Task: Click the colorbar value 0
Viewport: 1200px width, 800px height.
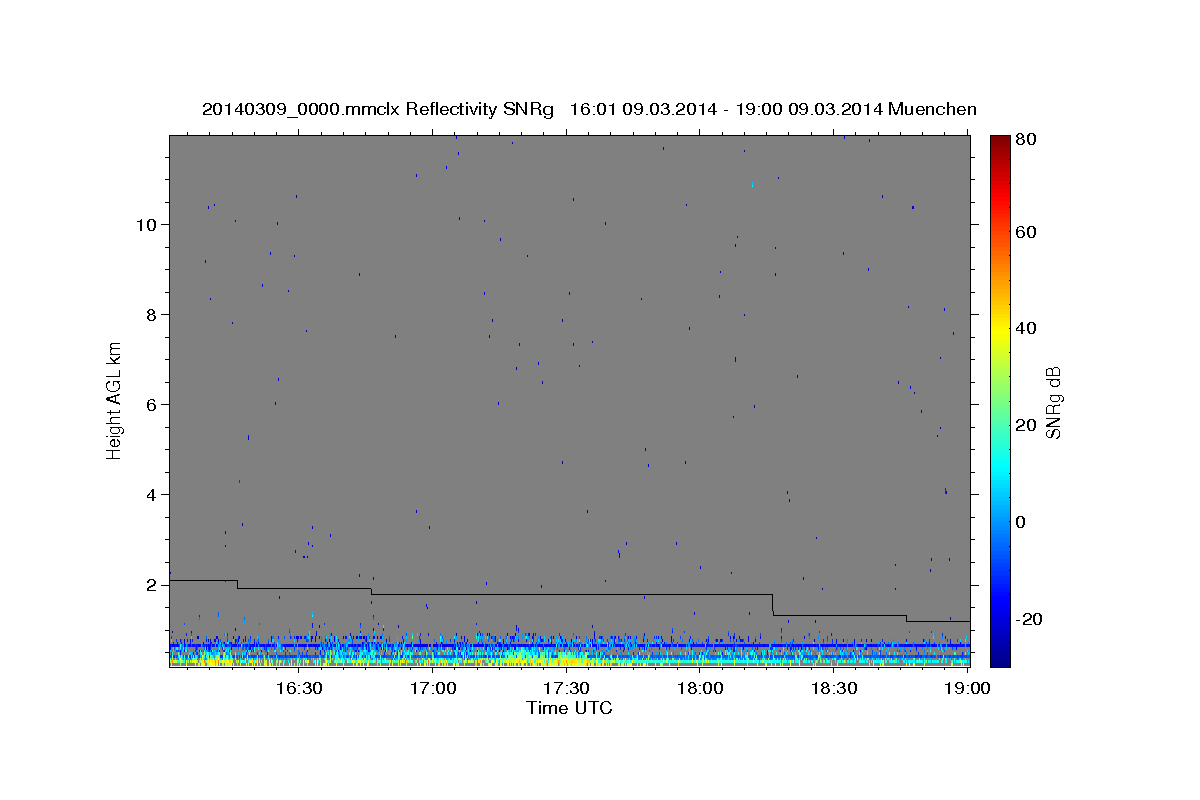Action: 1021,522
